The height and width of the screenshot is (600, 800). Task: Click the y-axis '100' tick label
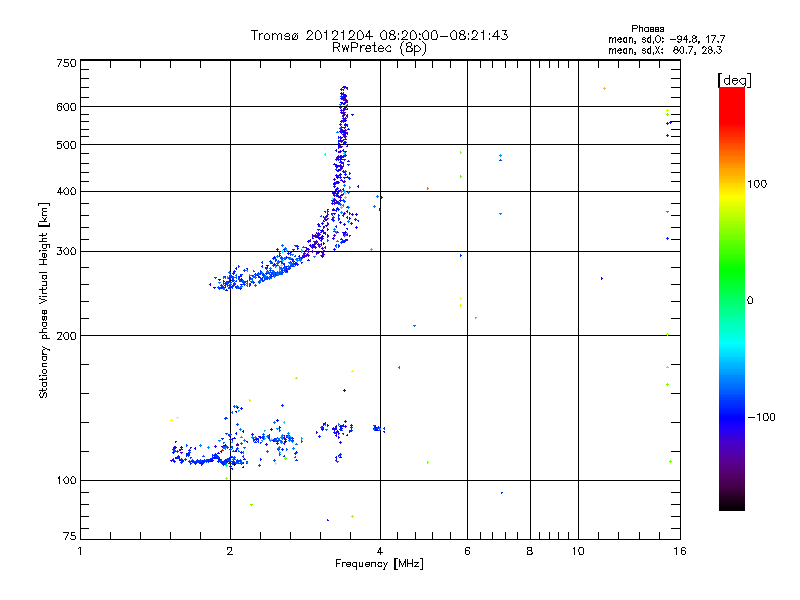click(x=66, y=480)
